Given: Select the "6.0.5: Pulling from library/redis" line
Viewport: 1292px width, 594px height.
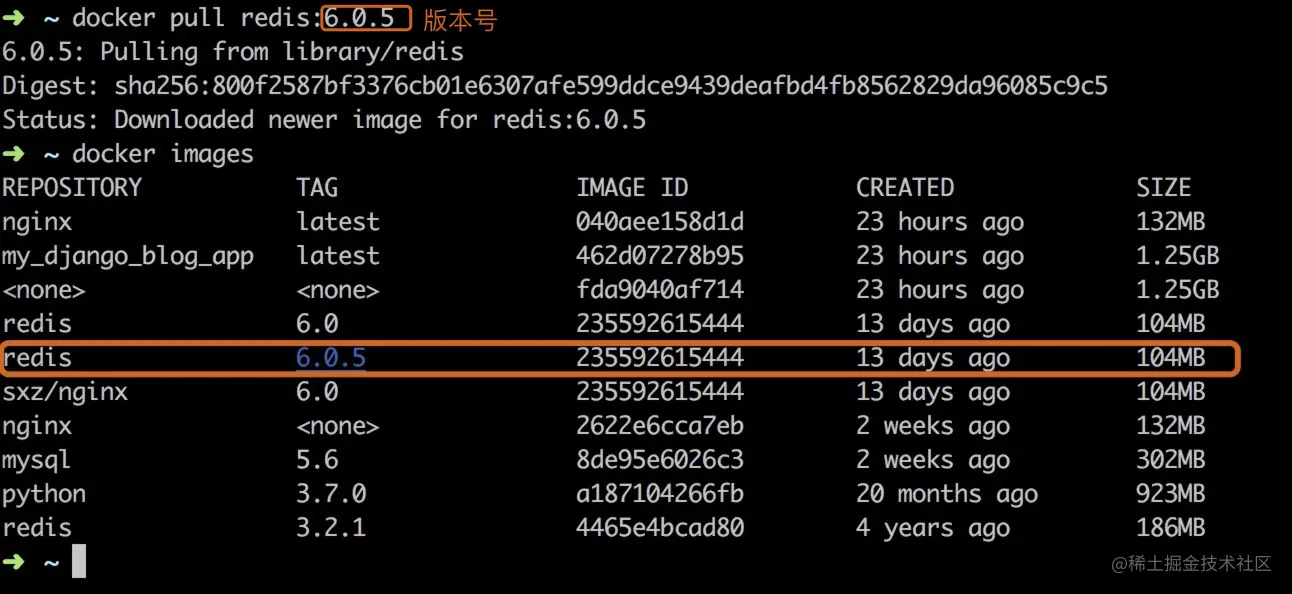Looking at the screenshot, I should (233, 52).
